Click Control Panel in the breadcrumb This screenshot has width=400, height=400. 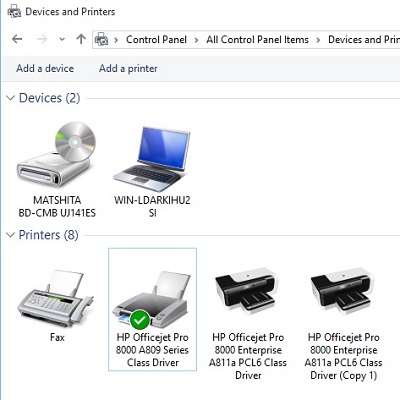click(156, 40)
